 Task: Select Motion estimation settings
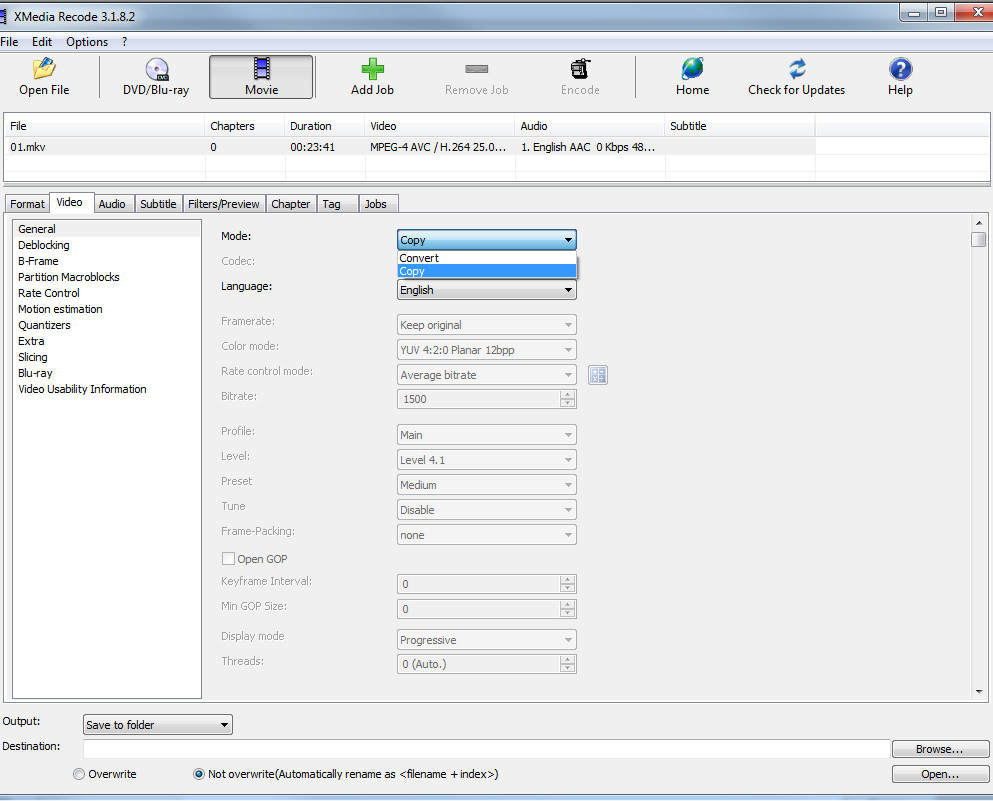pos(60,309)
